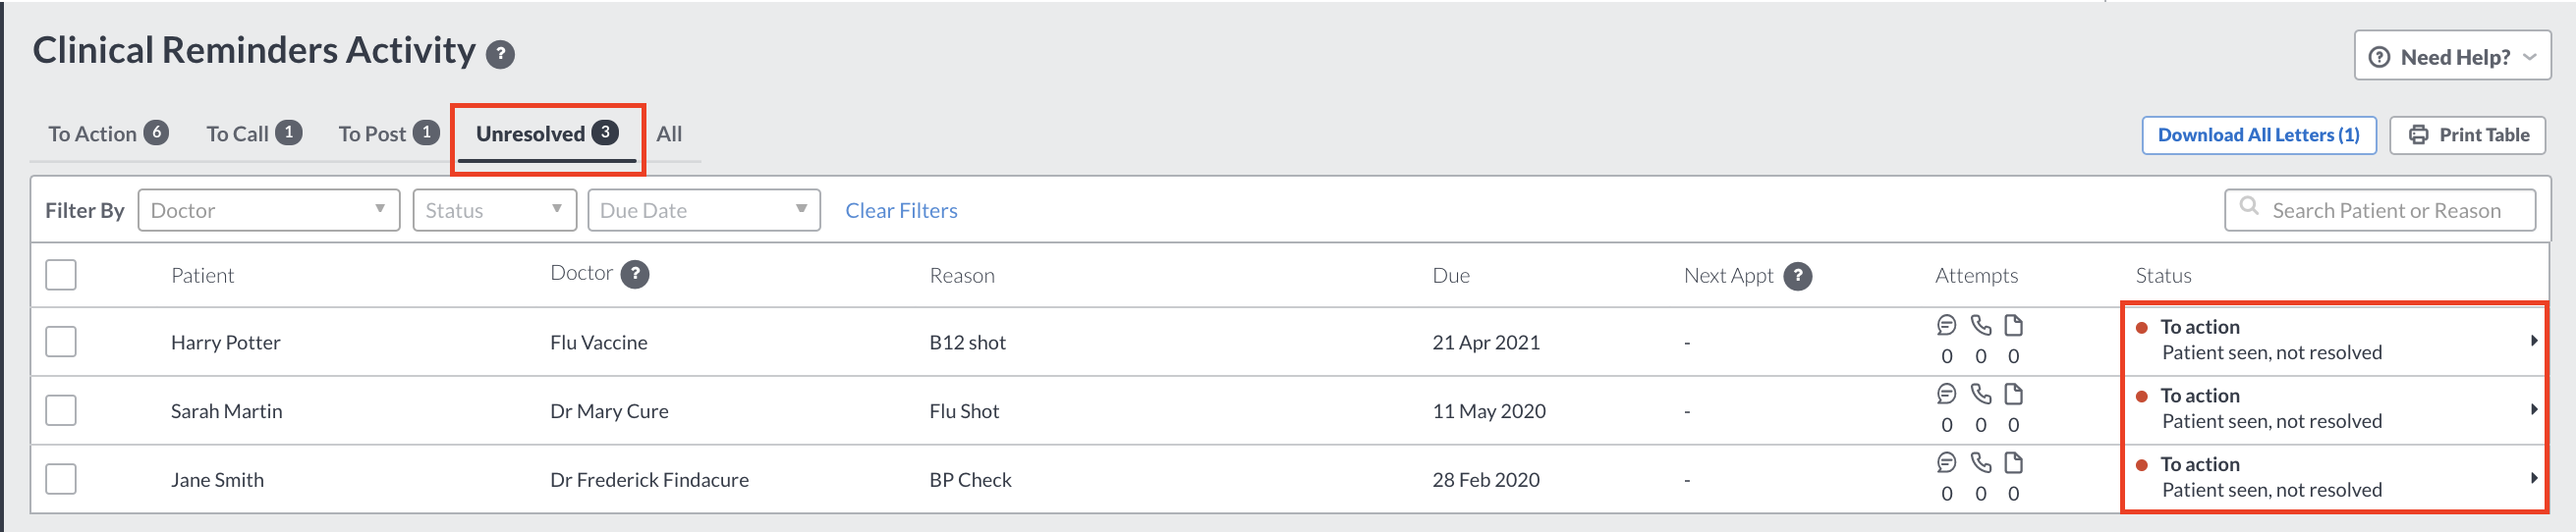Tick the checkbox for Sarah Martin
This screenshot has height=532, width=2576.
click(x=61, y=410)
